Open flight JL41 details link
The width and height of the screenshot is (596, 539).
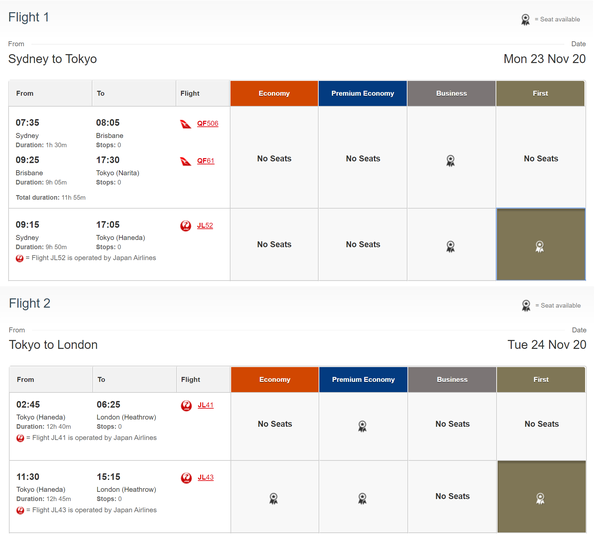click(x=206, y=405)
